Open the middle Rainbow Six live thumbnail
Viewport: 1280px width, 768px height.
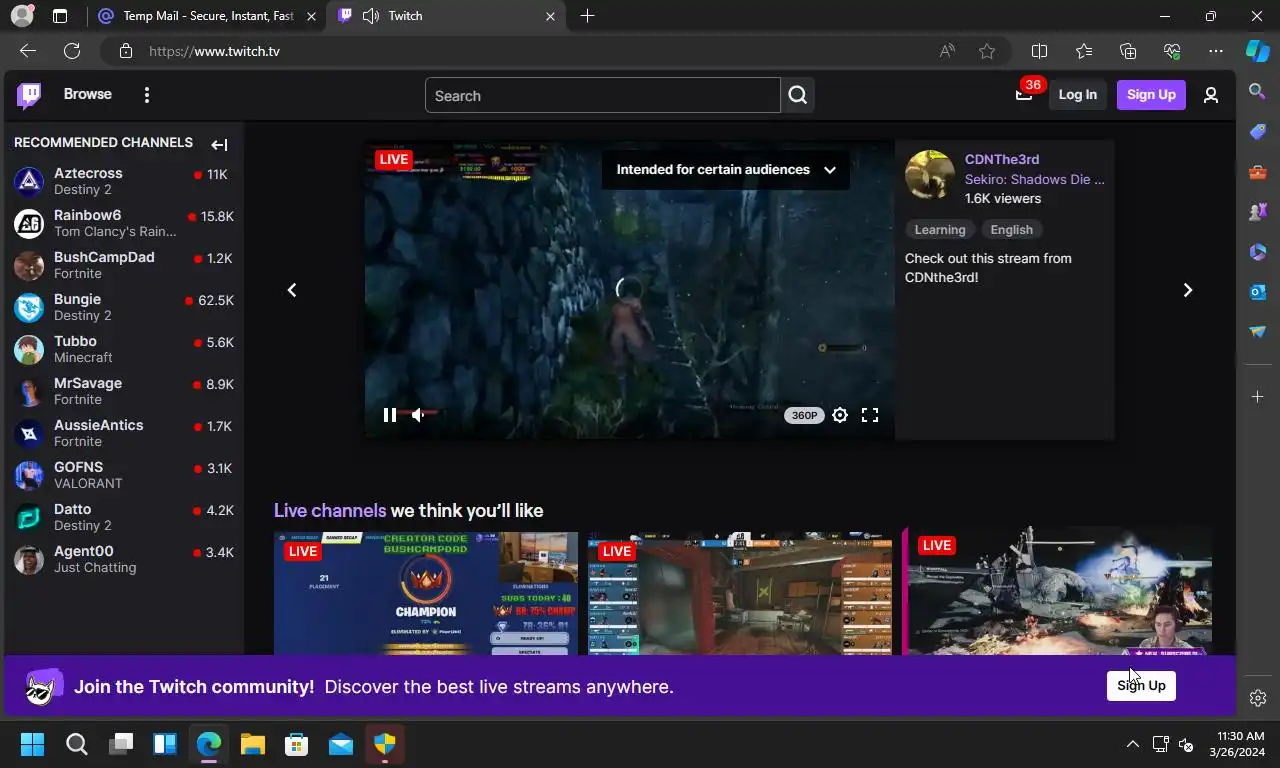coord(740,594)
